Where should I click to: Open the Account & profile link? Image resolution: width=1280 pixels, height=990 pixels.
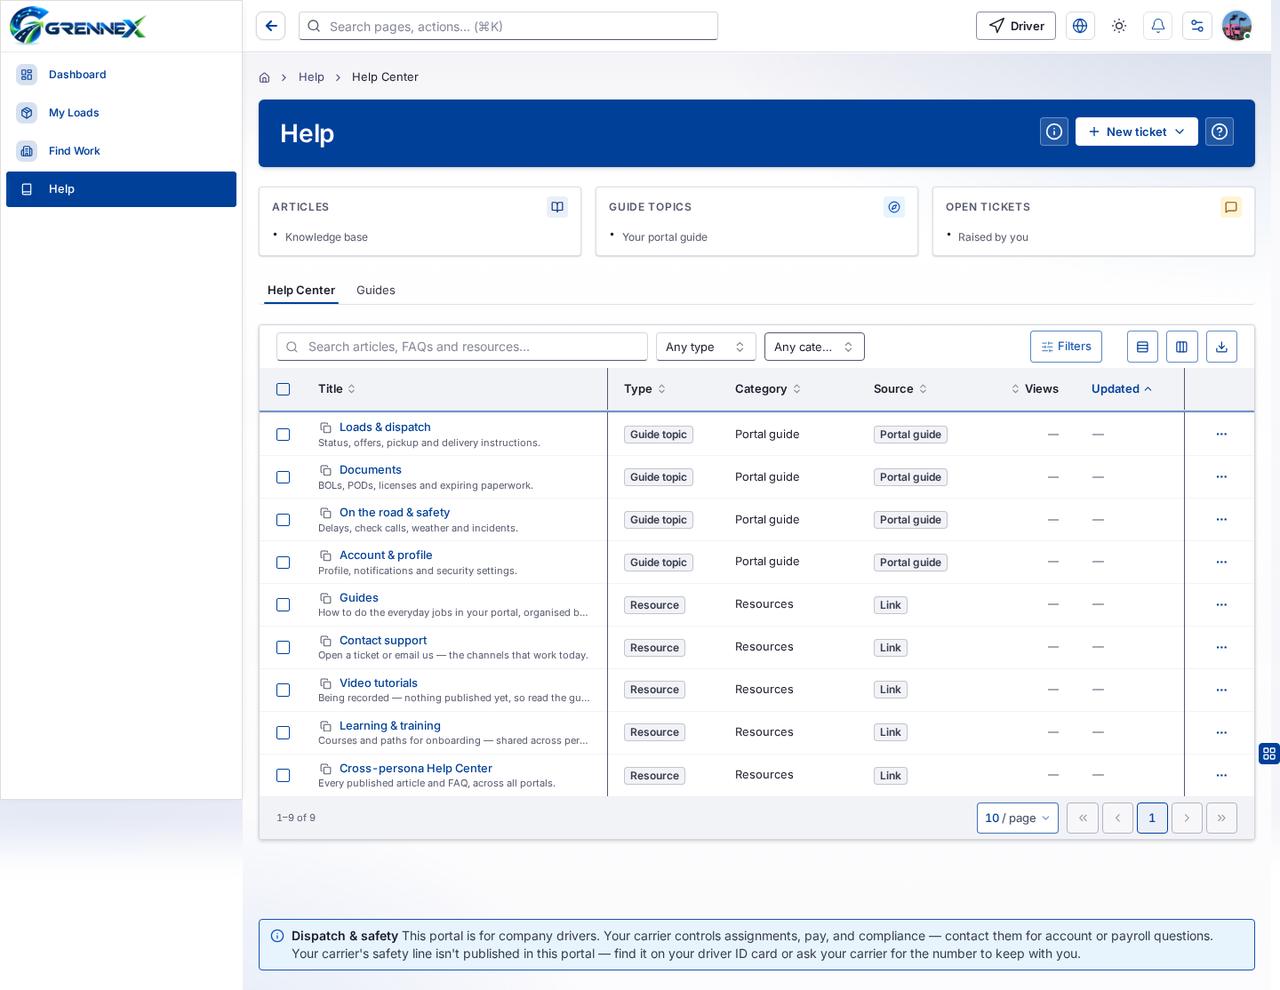(386, 556)
